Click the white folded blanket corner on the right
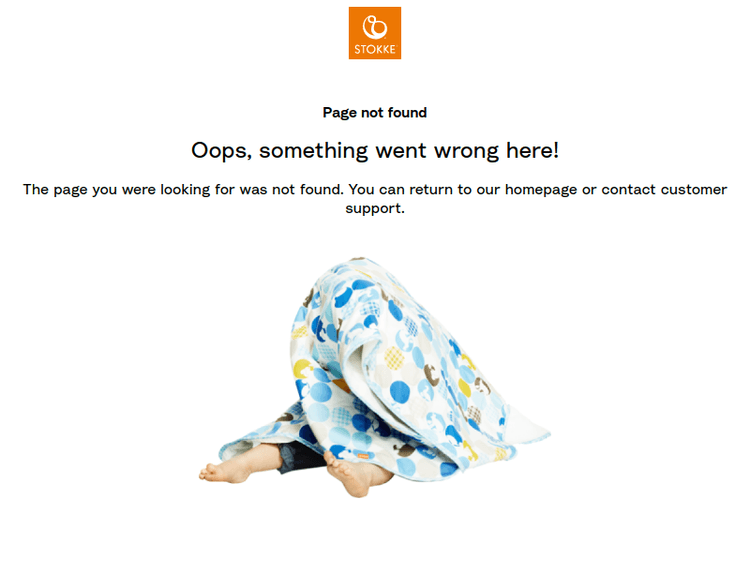750x563 pixels. (x=526, y=424)
